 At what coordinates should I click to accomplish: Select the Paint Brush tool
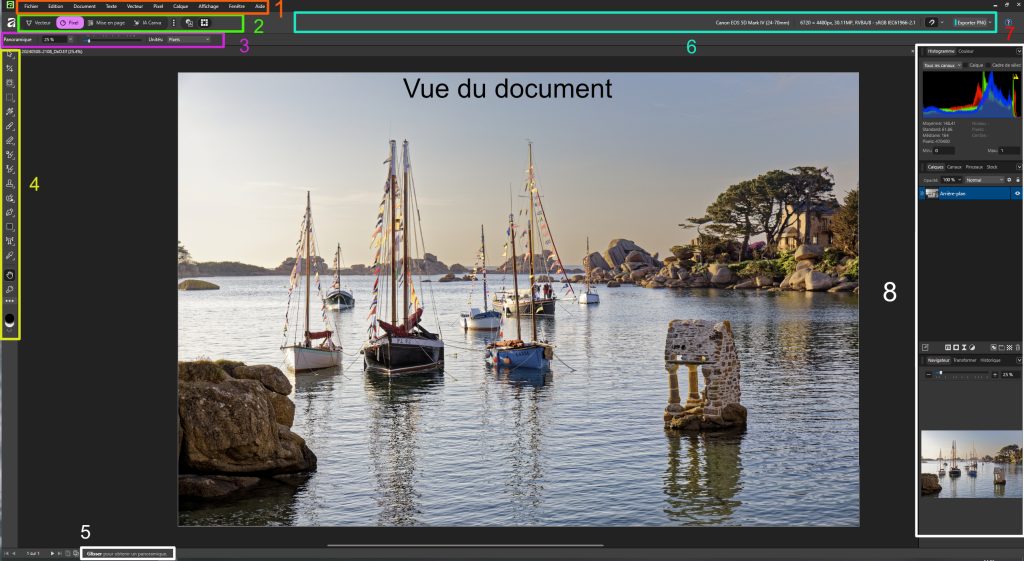click(10, 127)
